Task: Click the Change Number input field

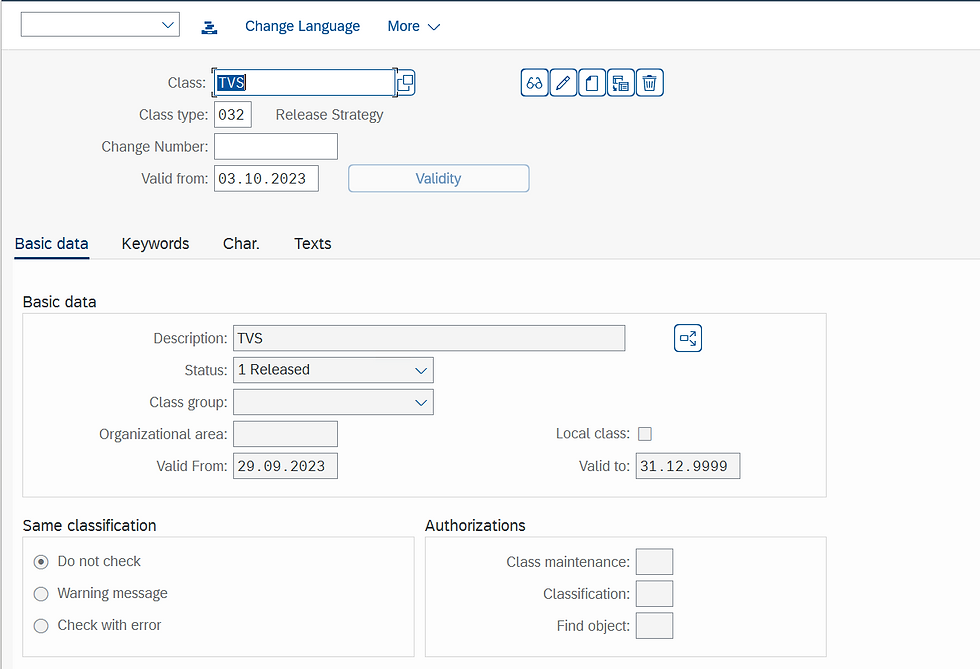Action: [276, 146]
